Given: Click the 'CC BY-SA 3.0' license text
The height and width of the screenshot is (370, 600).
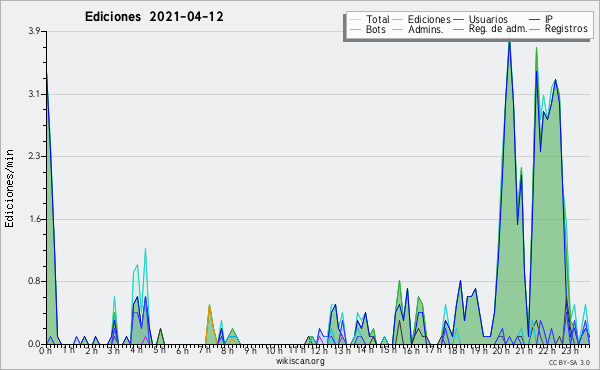Looking at the screenshot, I should [569, 362].
